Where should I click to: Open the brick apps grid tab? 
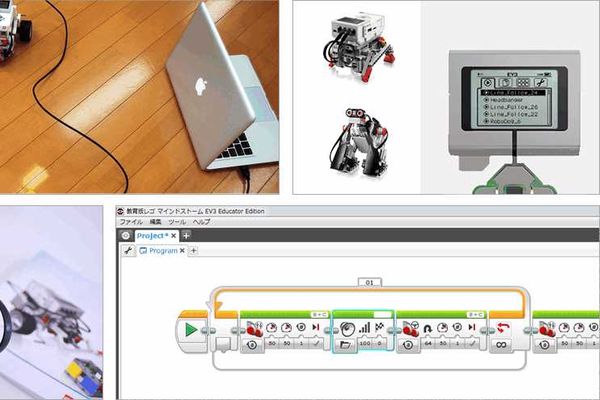tap(522, 82)
